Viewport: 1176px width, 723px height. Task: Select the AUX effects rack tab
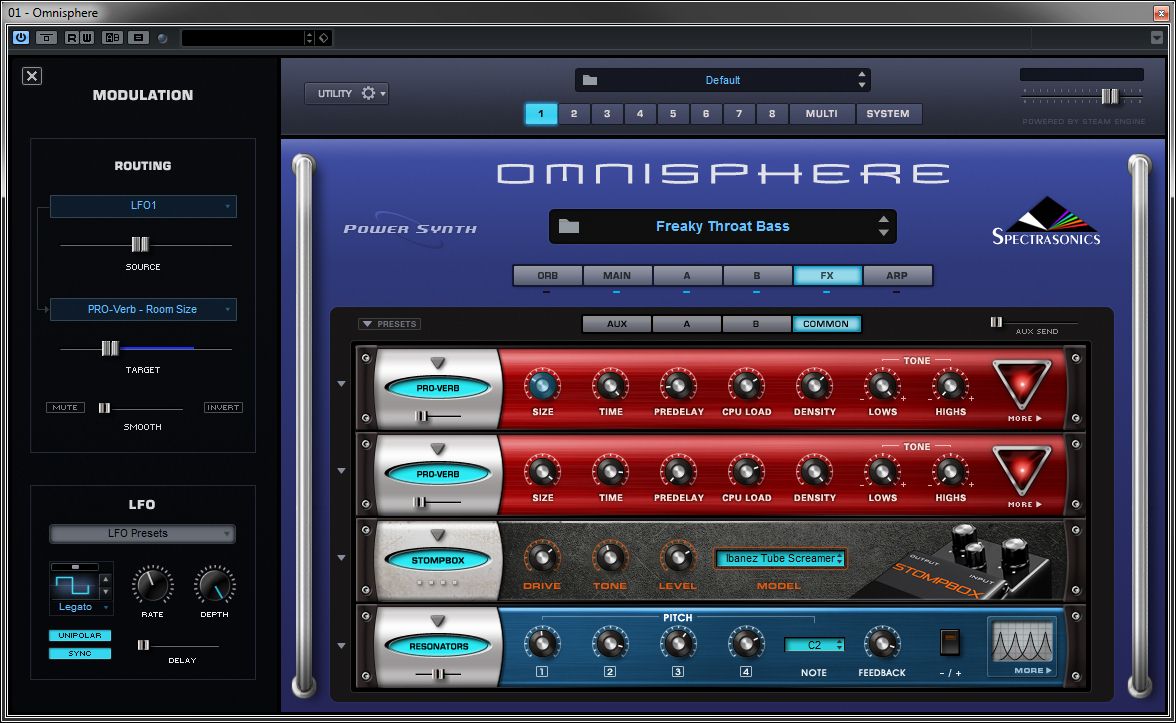coord(616,324)
